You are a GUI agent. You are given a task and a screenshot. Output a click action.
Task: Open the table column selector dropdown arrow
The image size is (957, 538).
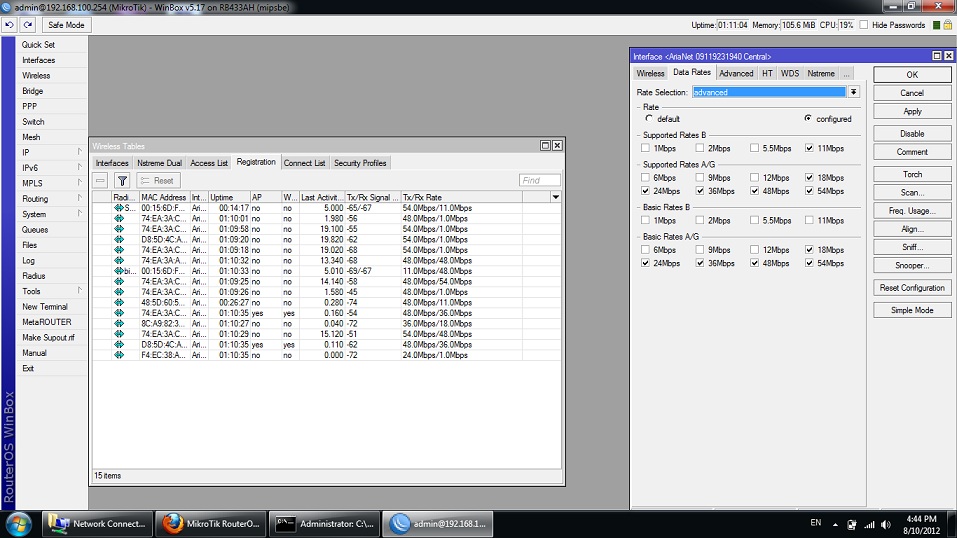(x=556, y=198)
